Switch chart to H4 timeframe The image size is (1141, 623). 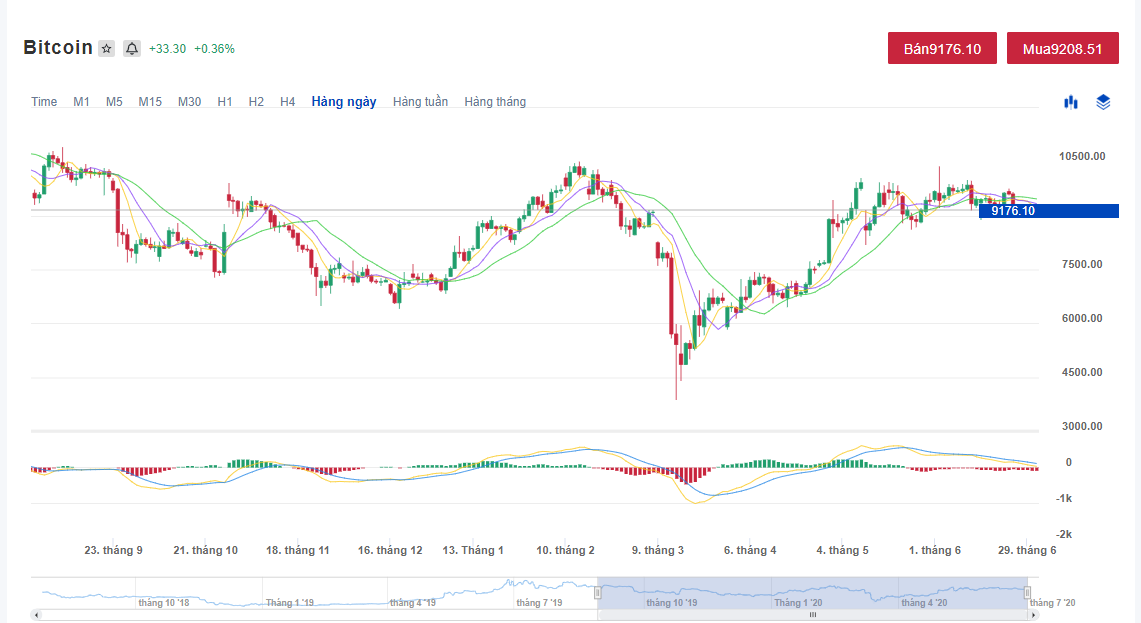pos(288,102)
